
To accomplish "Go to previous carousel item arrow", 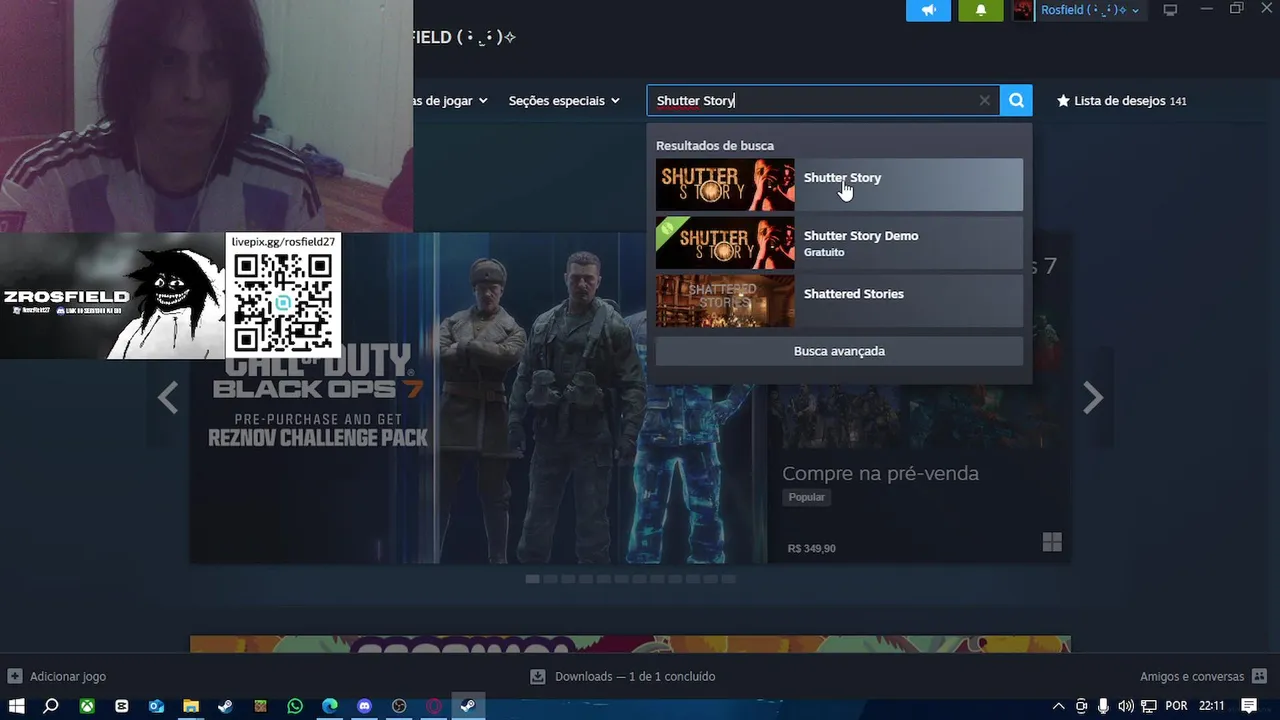I will 168,397.
